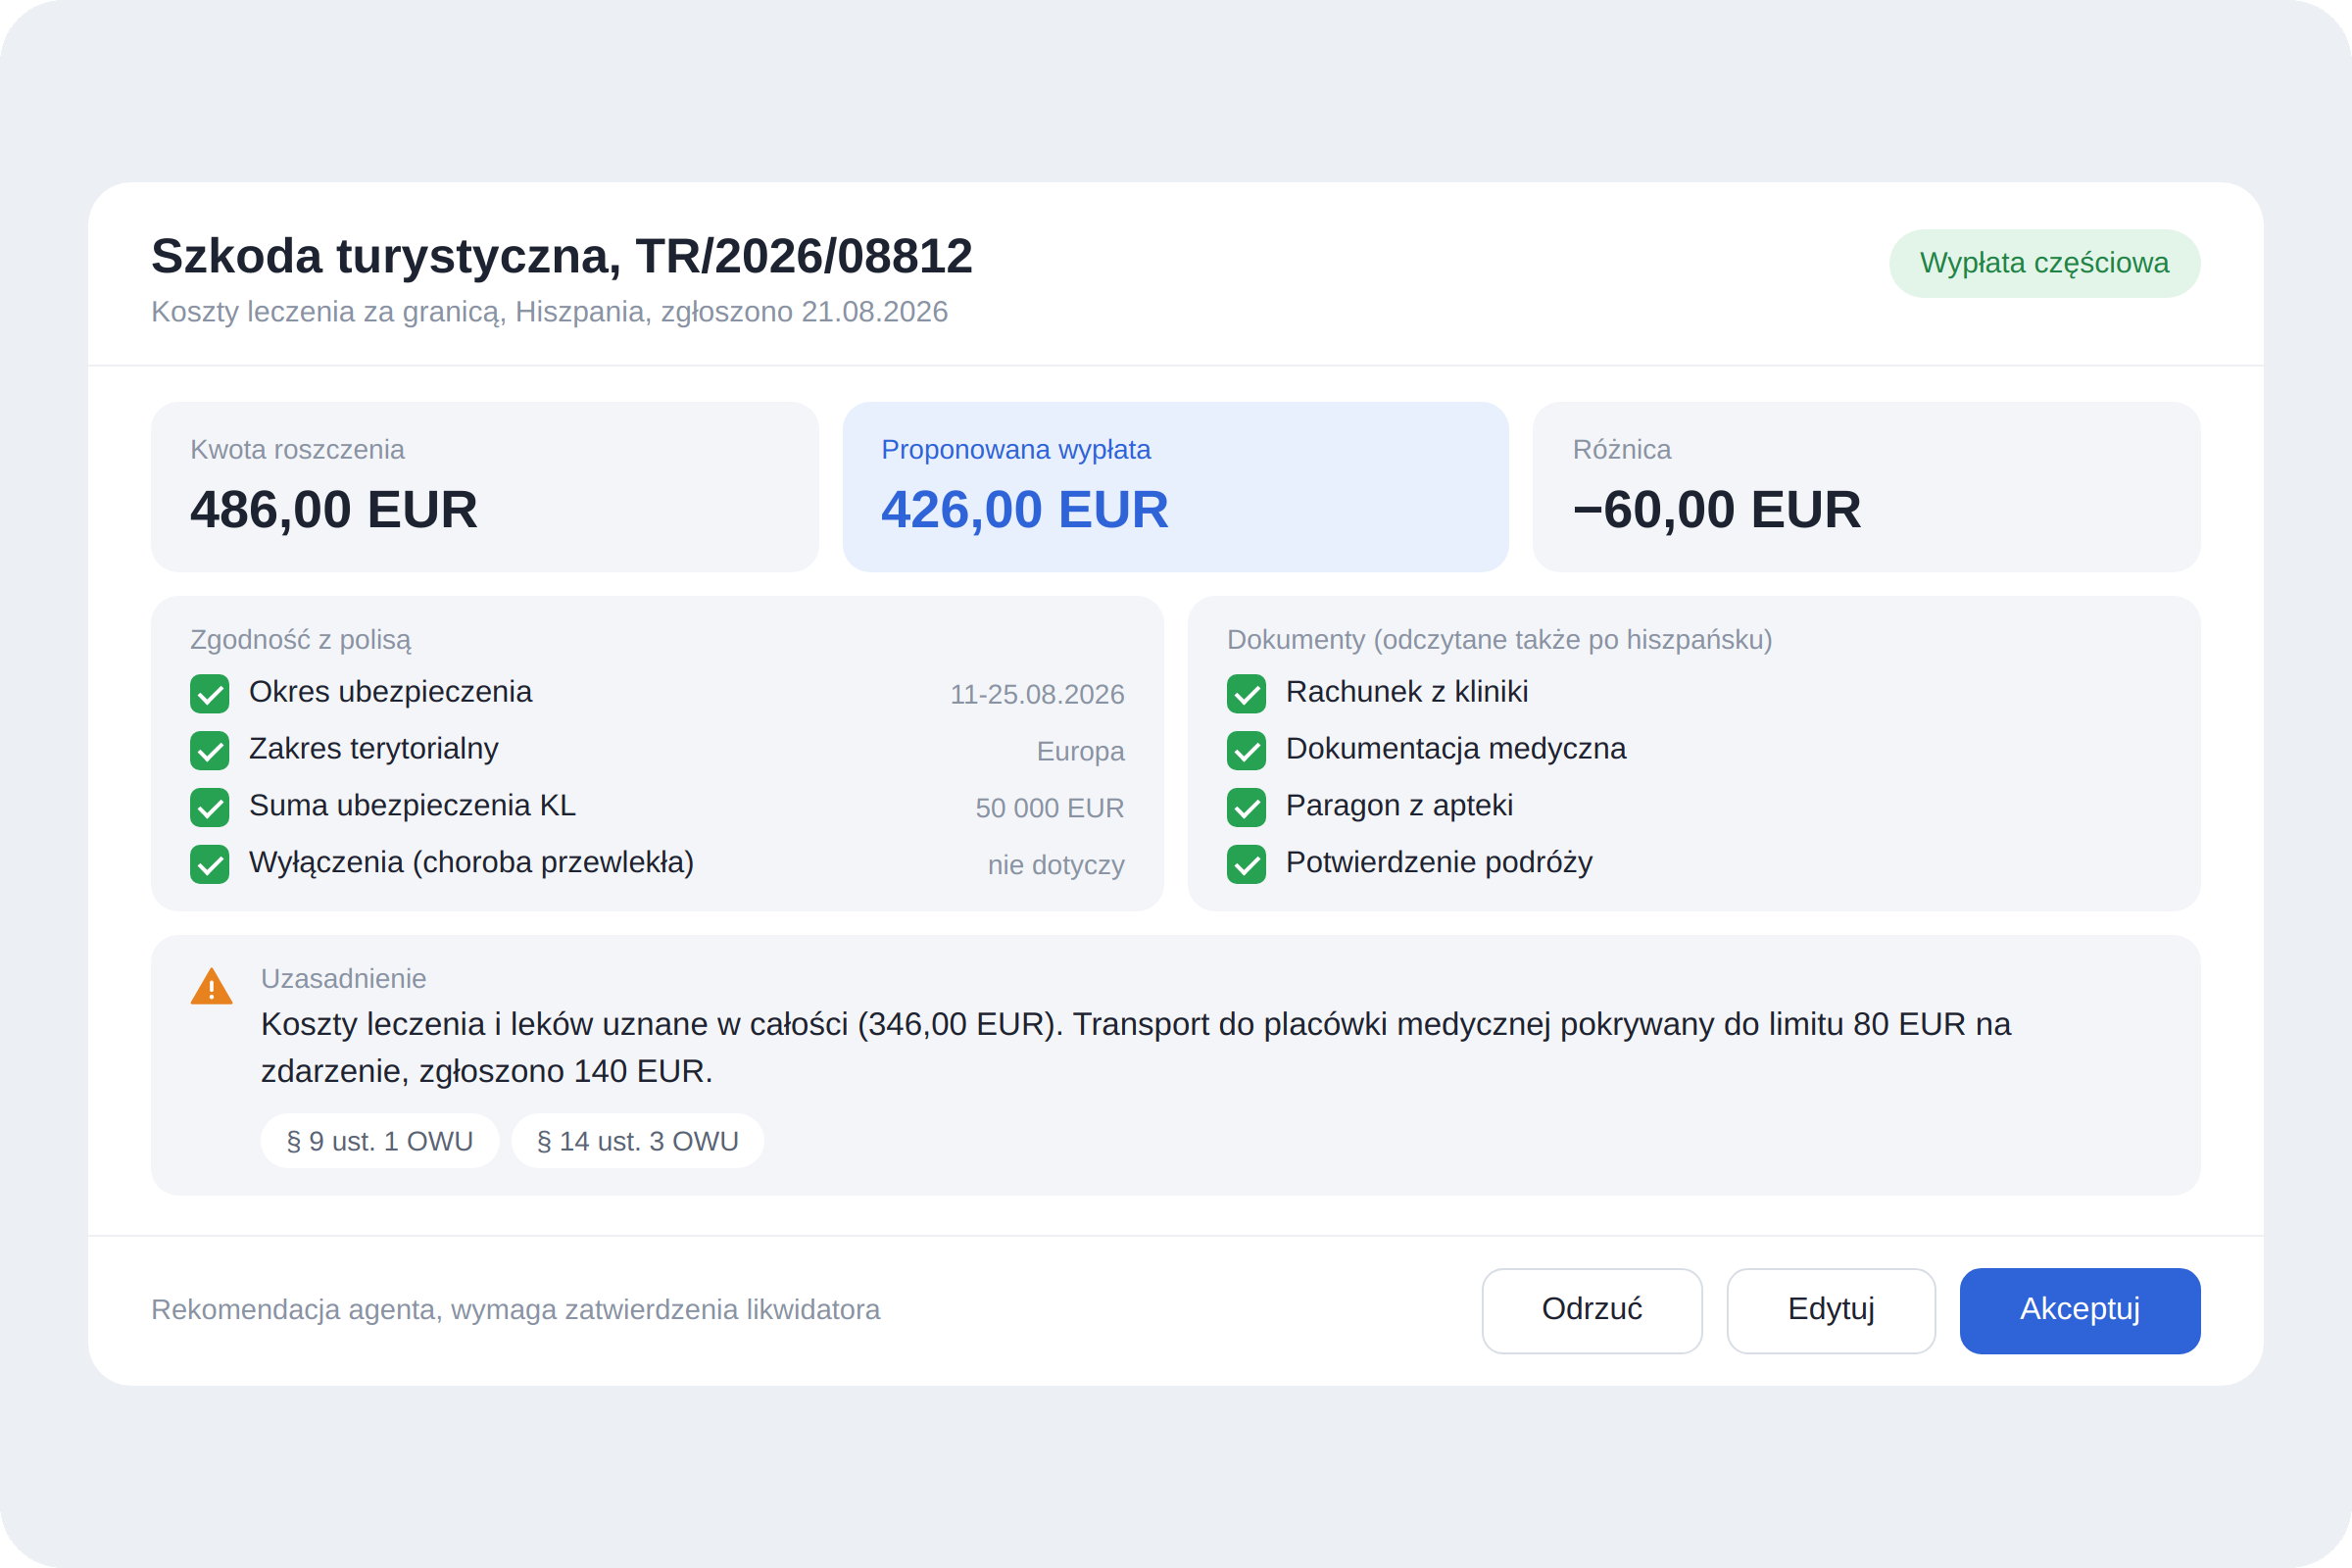This screenshot has width=2352, height=1568.
Task: Click the Europa value
Action: click(x=1080, y=751)
